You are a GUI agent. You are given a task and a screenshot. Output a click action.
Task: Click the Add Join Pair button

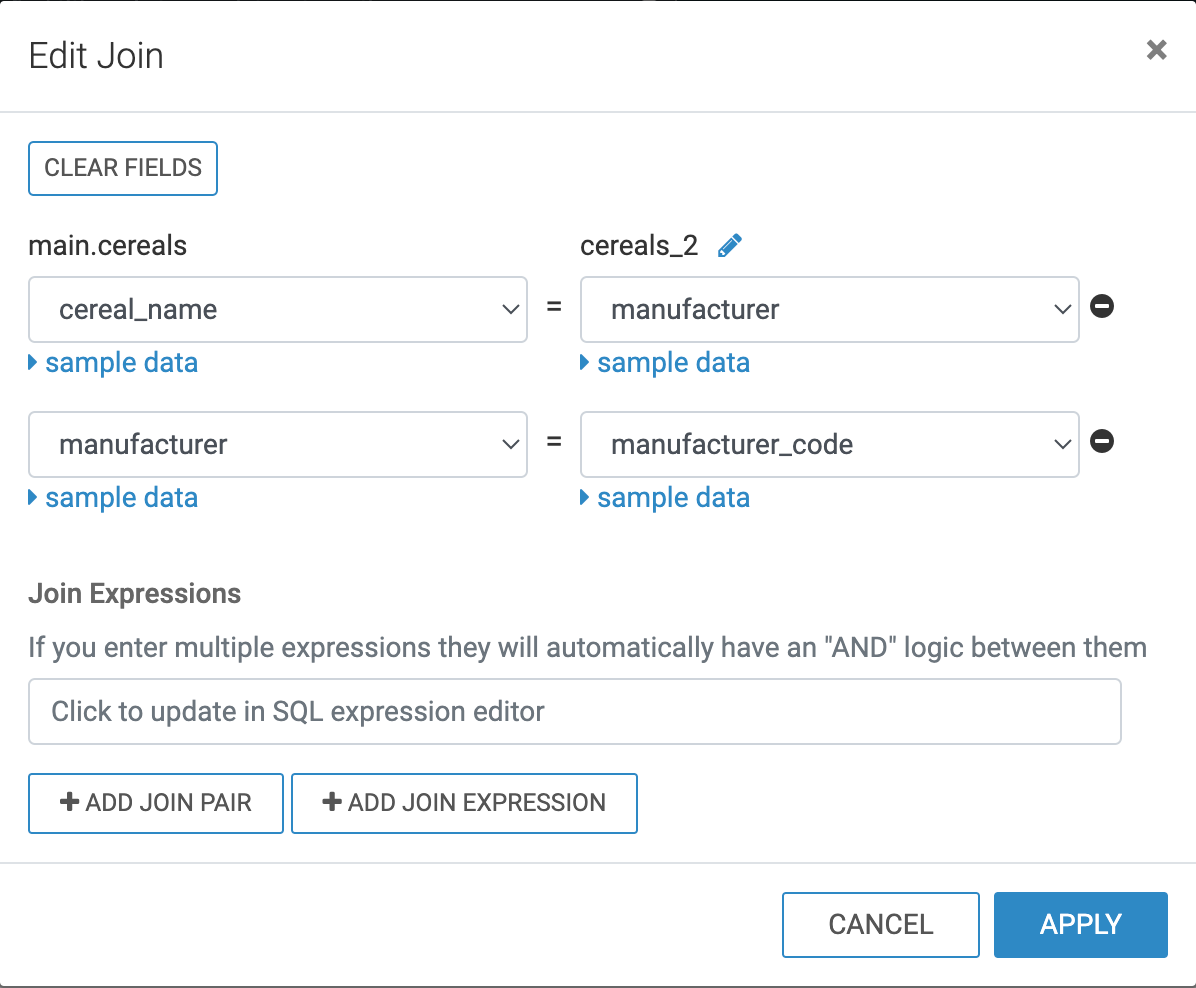(156, 803)
